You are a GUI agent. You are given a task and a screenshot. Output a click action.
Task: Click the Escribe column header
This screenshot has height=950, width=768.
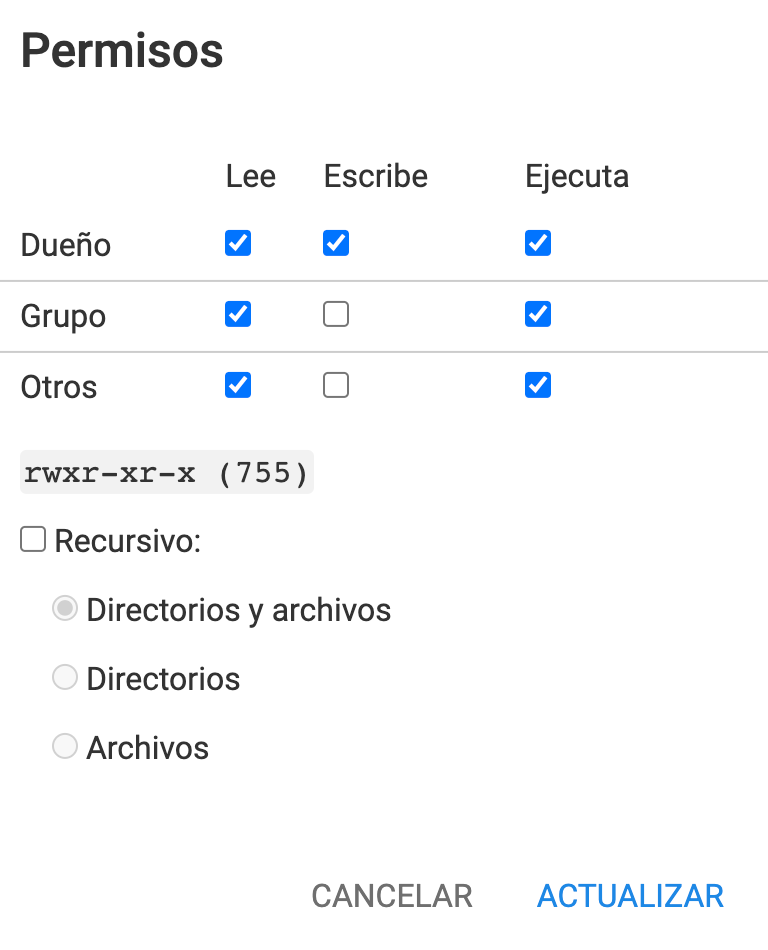375,176
